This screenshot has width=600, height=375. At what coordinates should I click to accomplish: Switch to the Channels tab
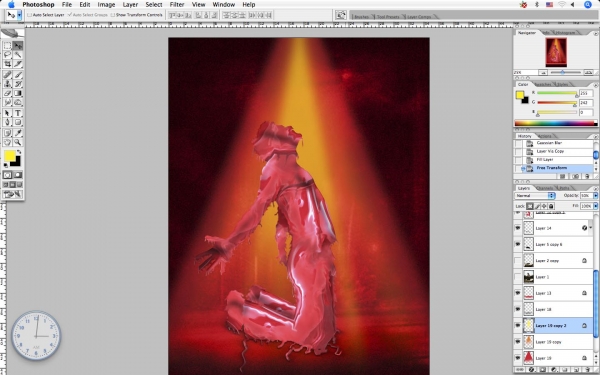pos(544,188)
